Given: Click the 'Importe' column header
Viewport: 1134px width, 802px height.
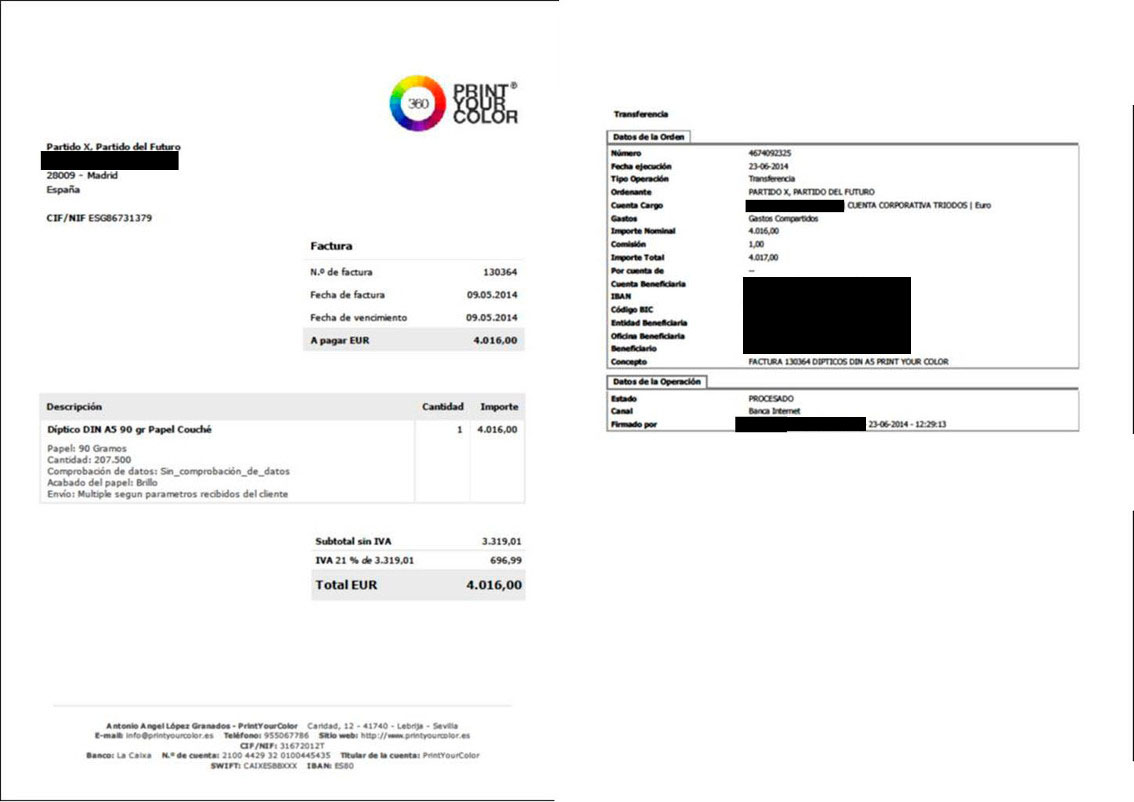Looking at the screenshot, I should 499,406.
